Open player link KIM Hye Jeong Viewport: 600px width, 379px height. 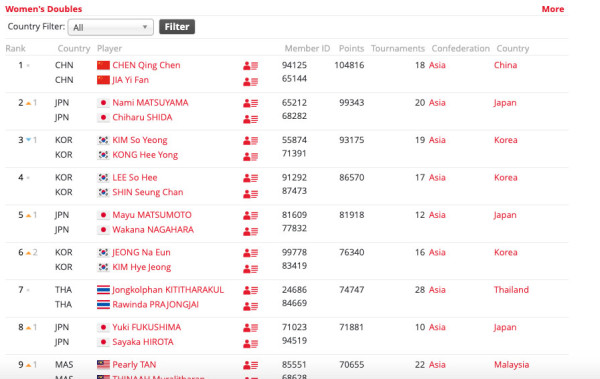click(142, 267)
